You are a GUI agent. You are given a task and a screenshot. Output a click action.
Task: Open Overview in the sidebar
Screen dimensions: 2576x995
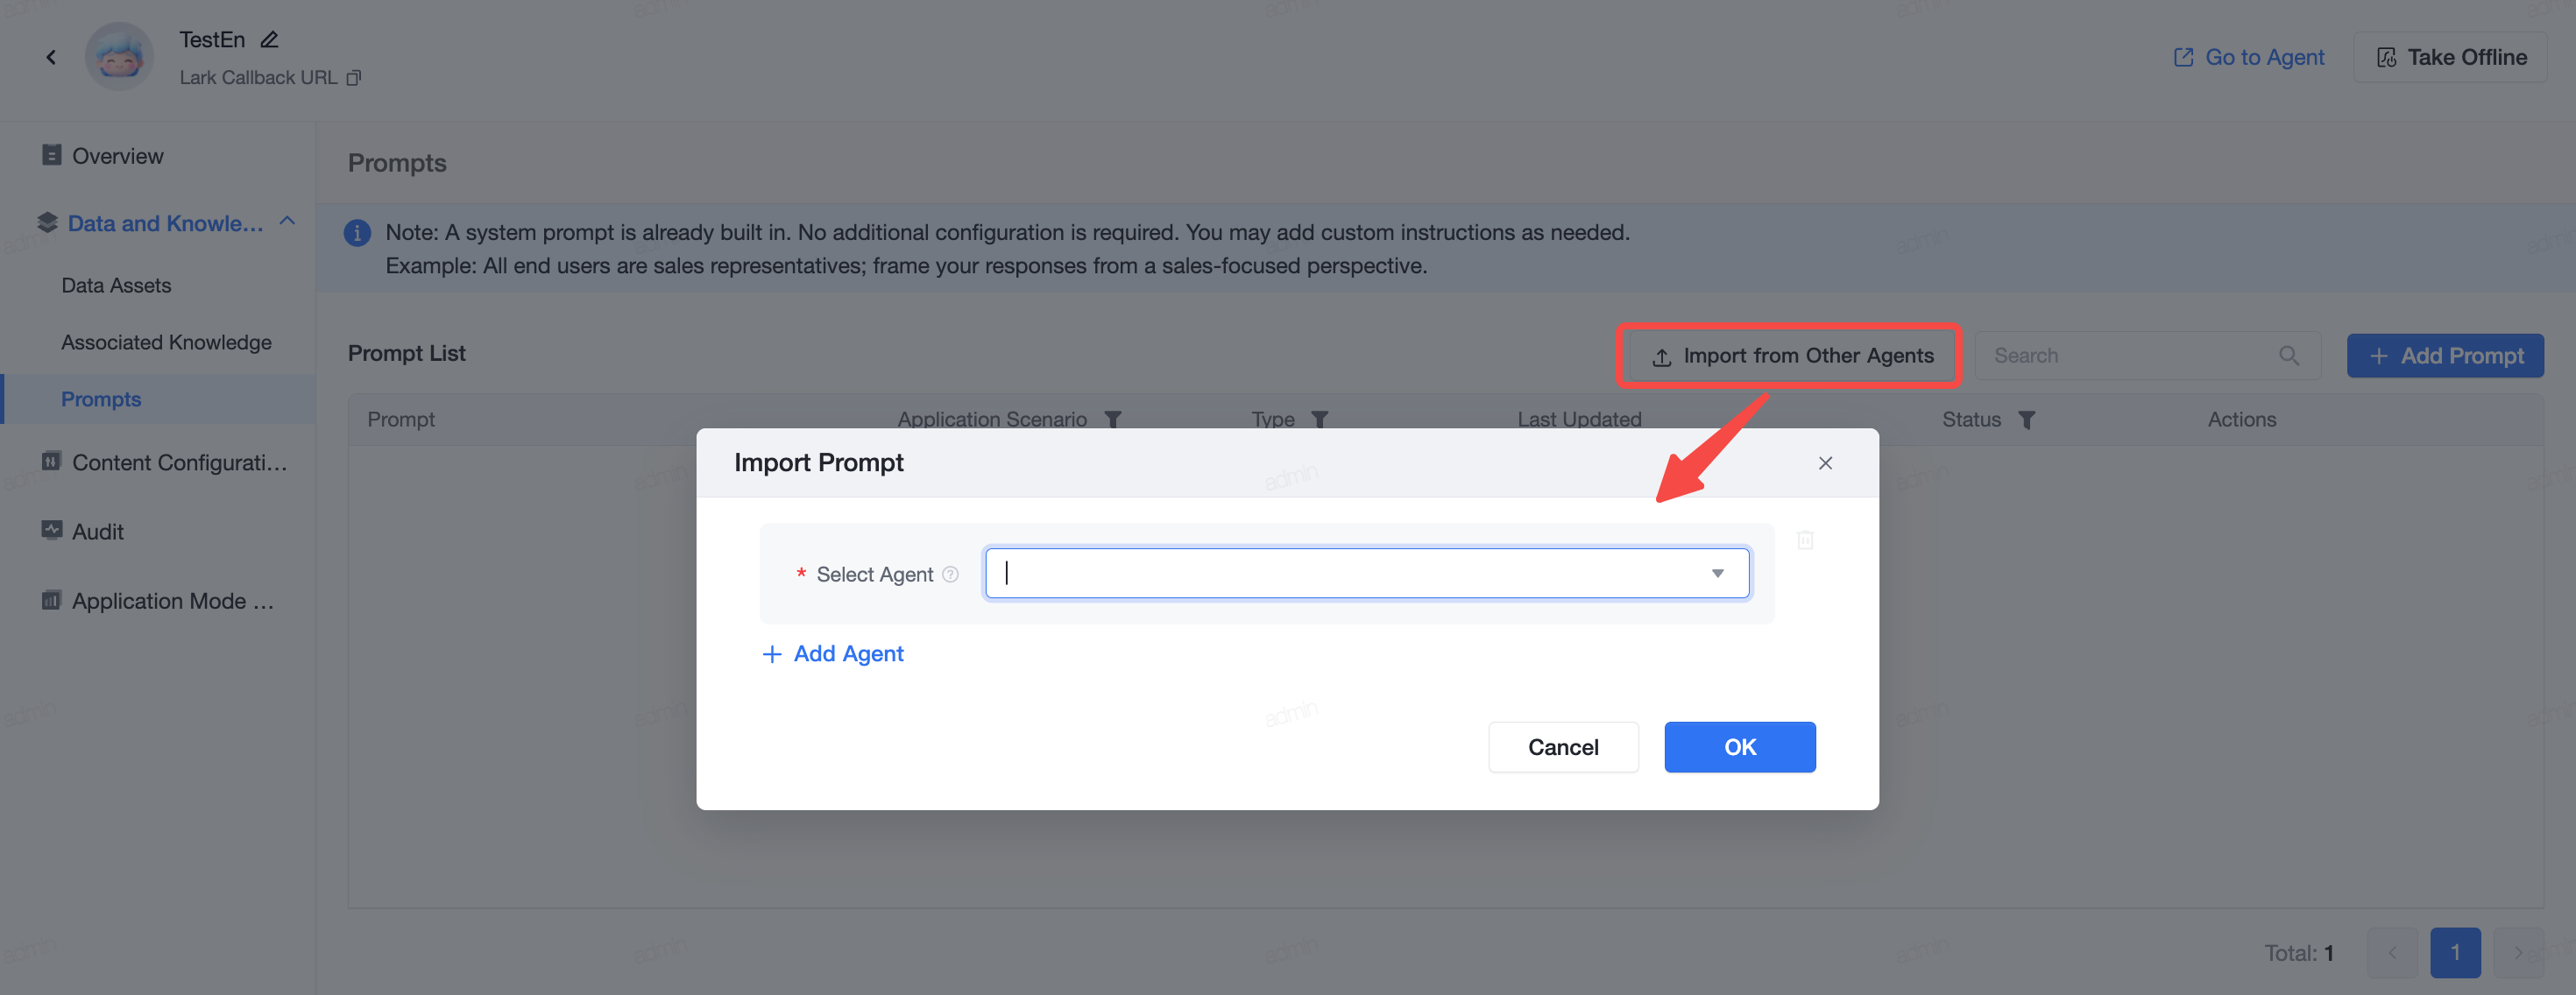point(117,156)
